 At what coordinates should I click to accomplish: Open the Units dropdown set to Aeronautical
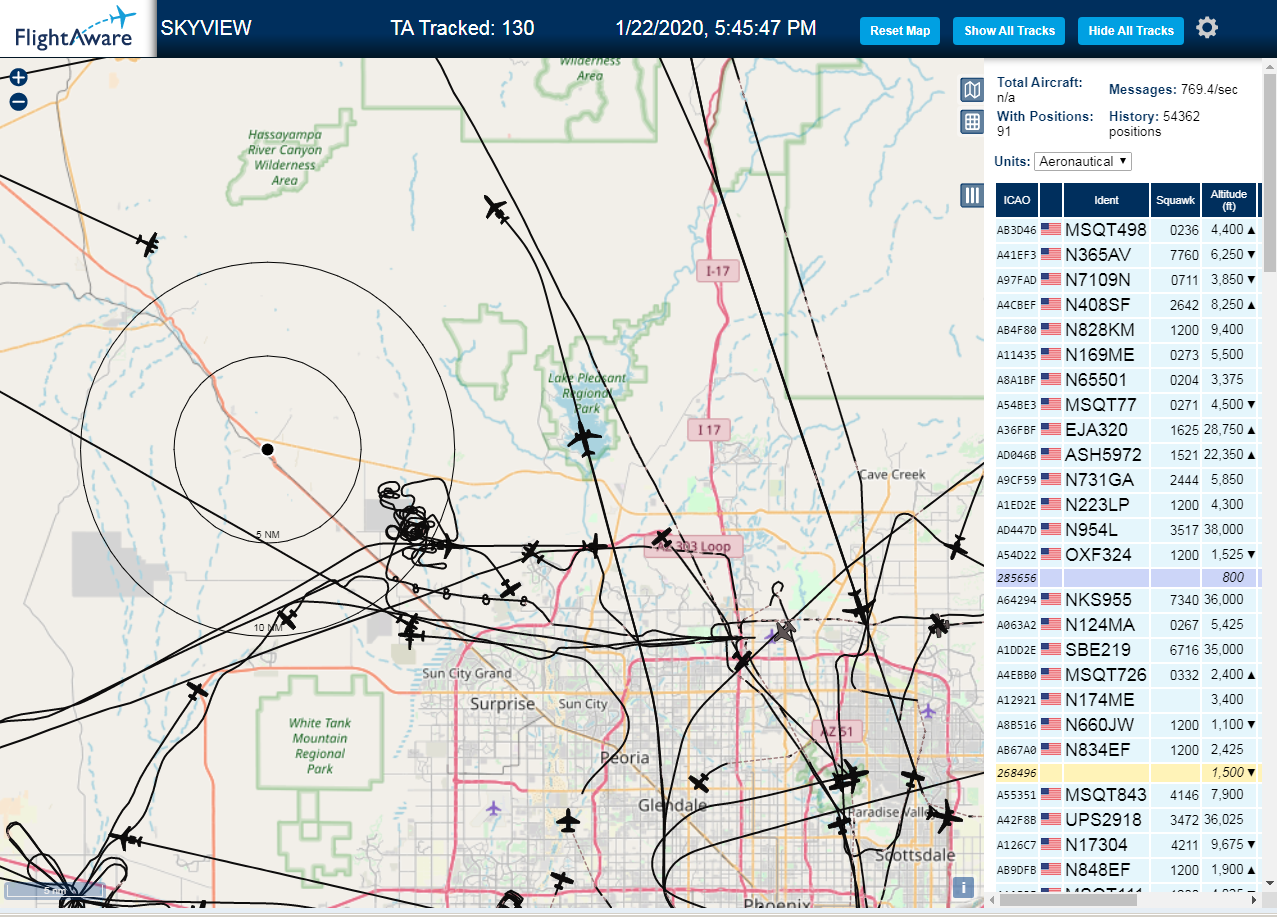[x=1083, y=161]
